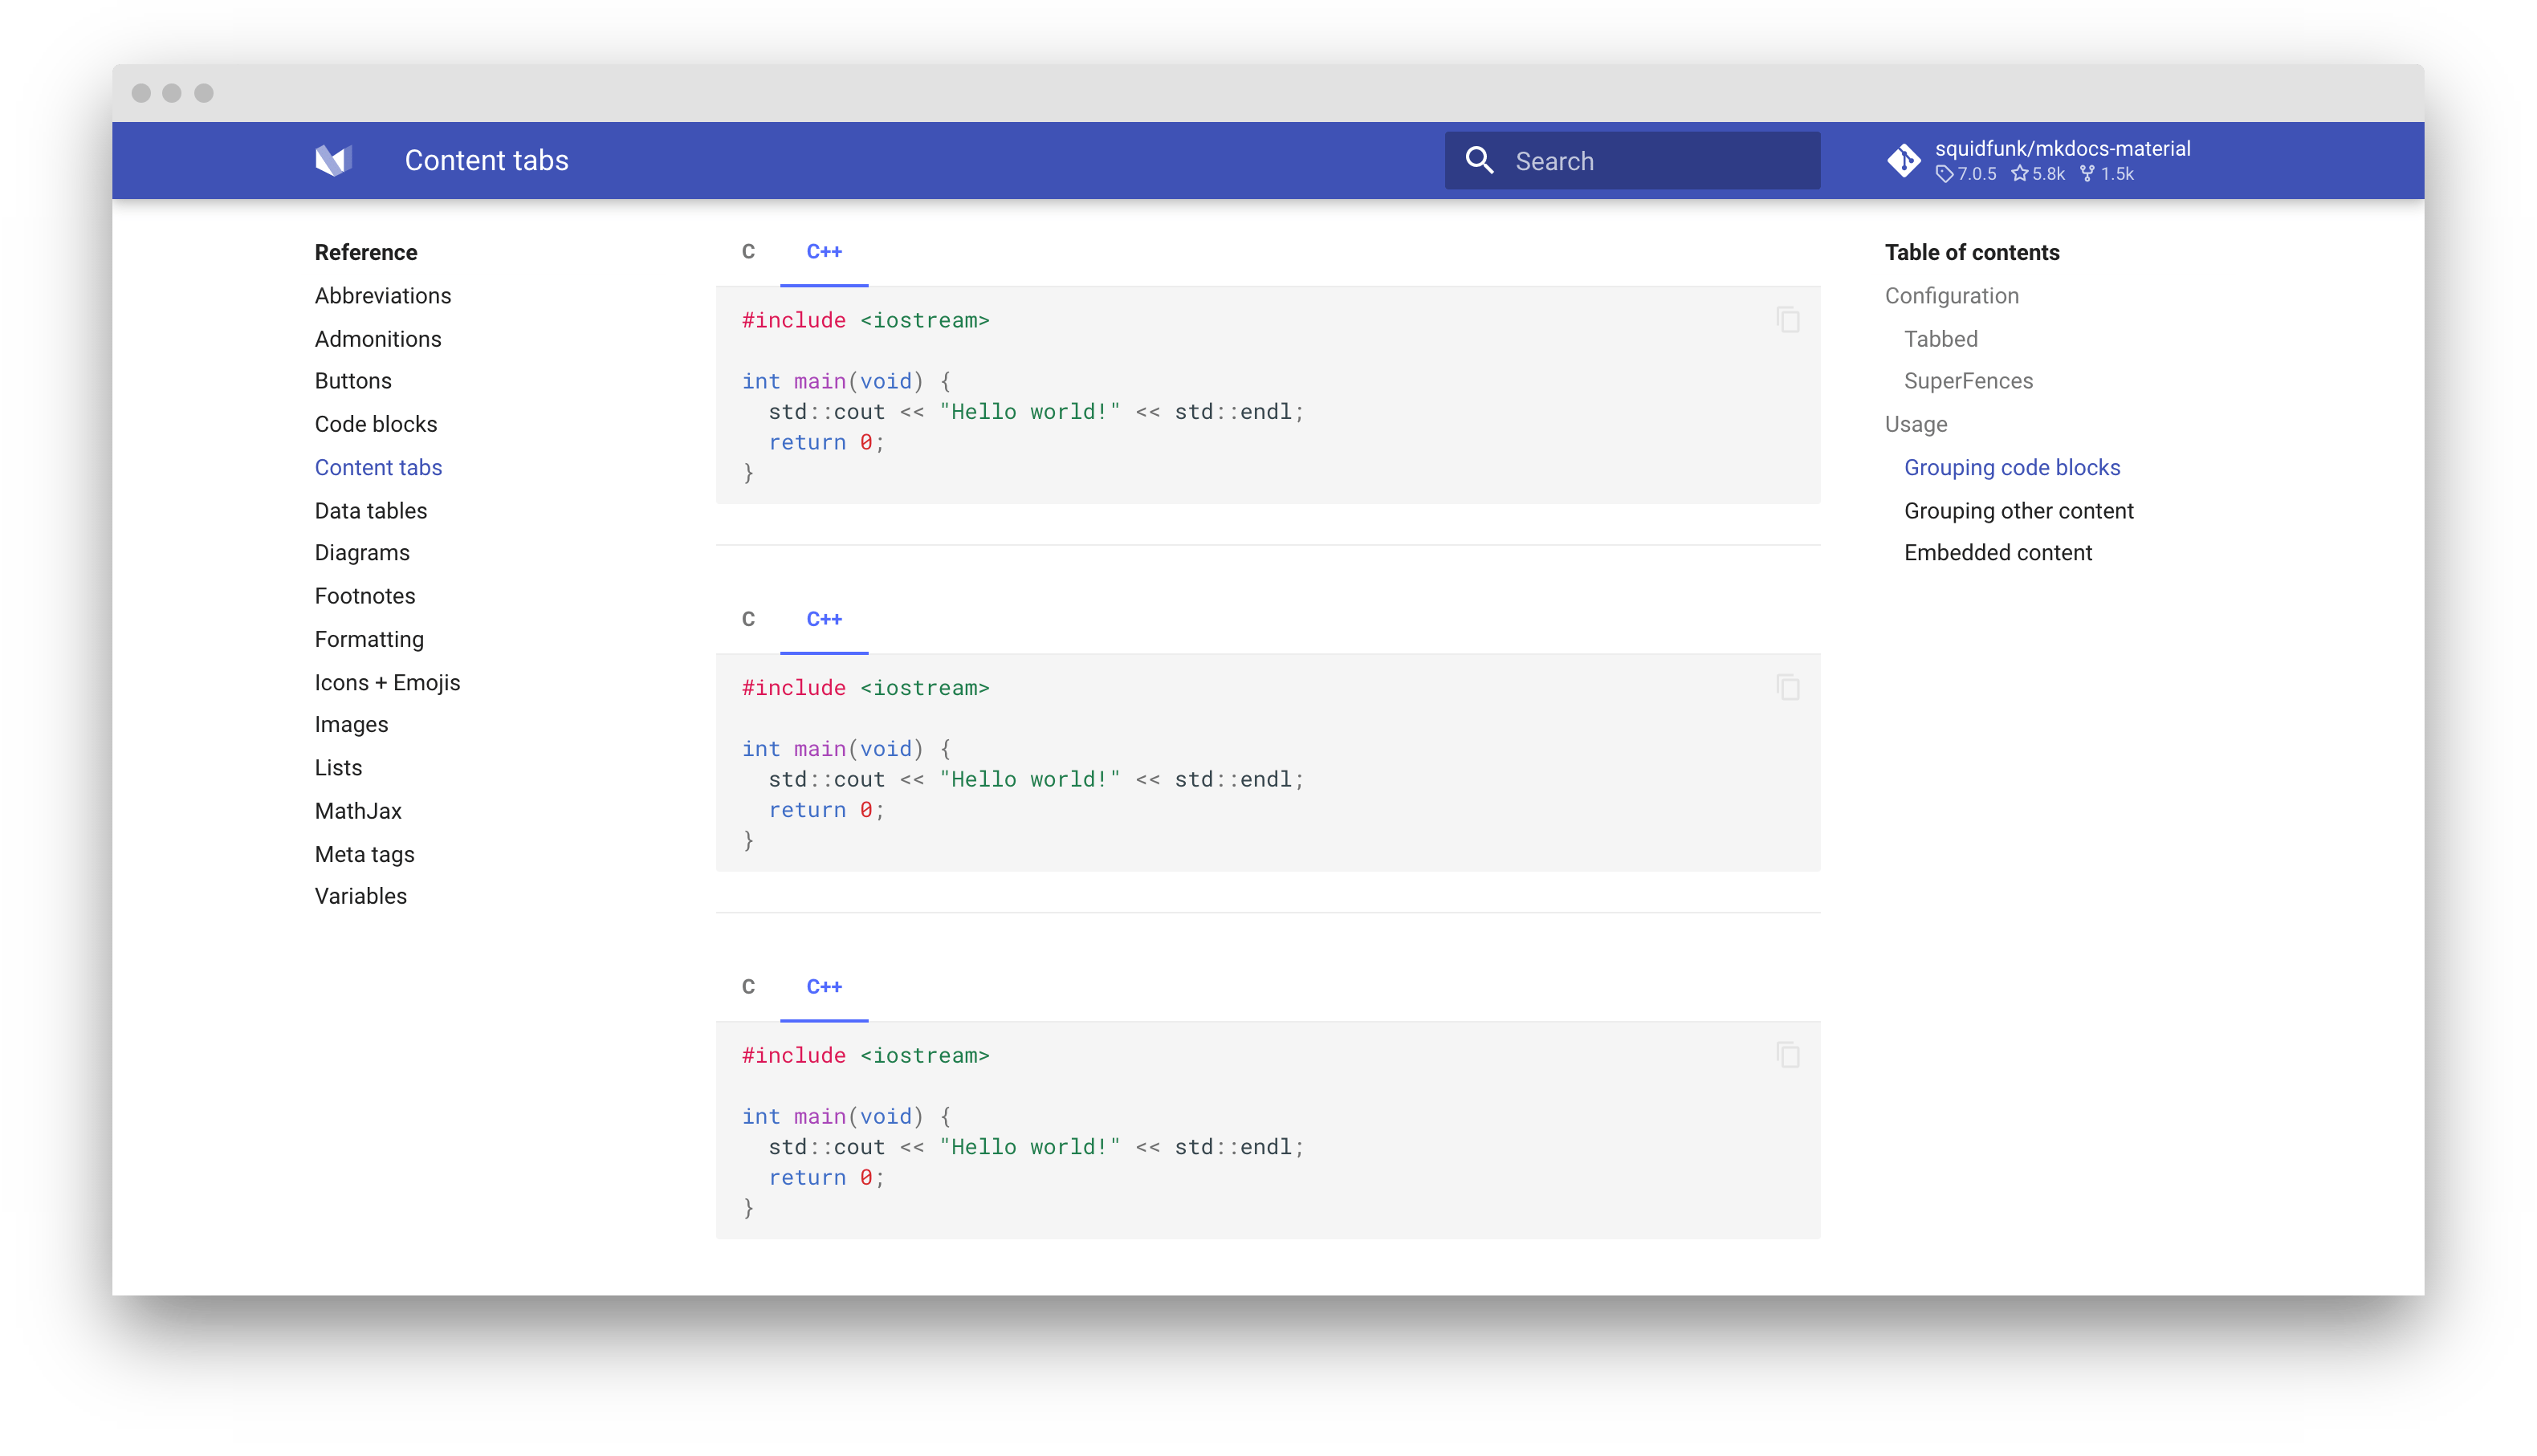The width and height of the screenshot is (2537, 1456).
Task: Open the Grouping code blocks section
Action: click(x=2012, y=467)
